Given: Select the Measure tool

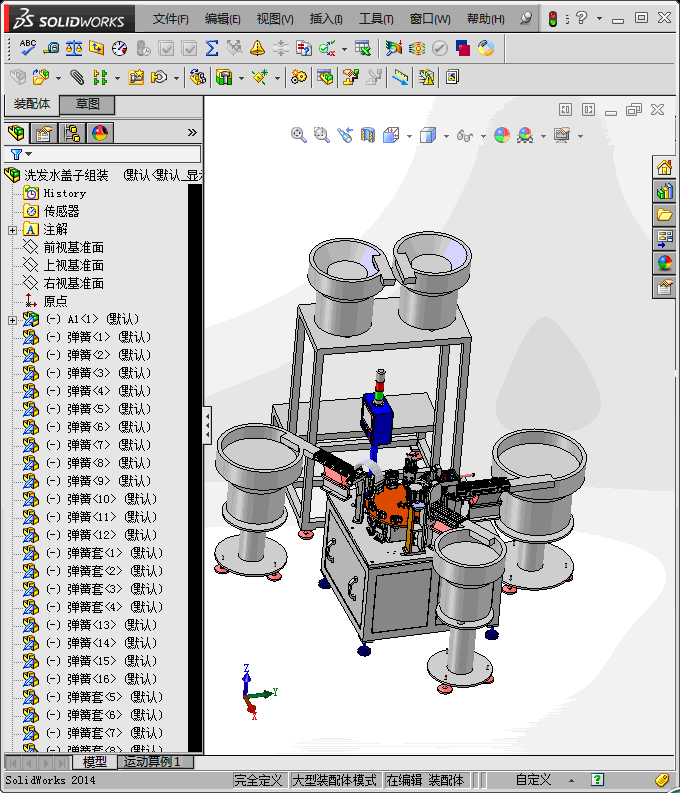Looking at the screenshot, I should coord(51,48).
